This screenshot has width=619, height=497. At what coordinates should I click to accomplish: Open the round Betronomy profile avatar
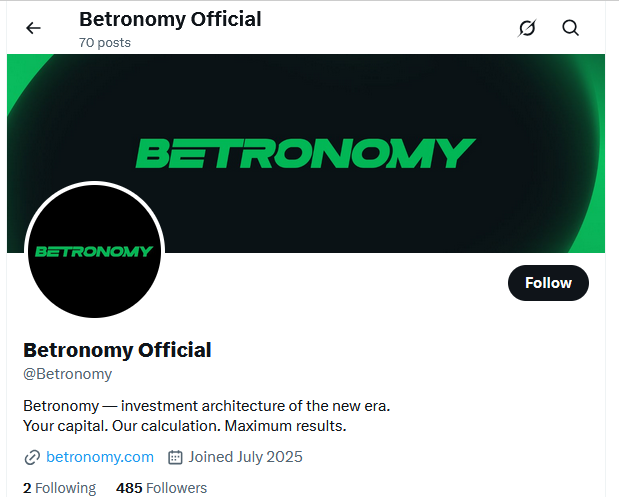94,250
